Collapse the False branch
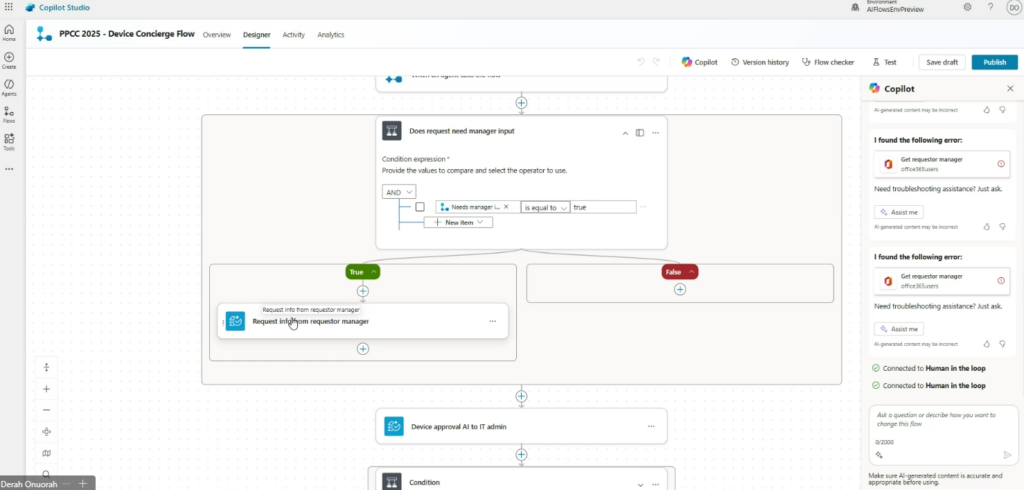 [x=690, y=272]
